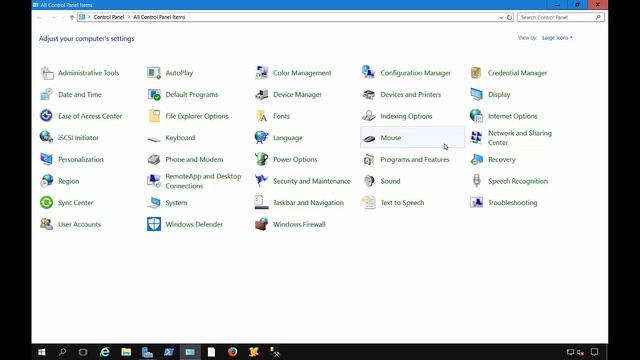Click the System link text

coord(176,203)
